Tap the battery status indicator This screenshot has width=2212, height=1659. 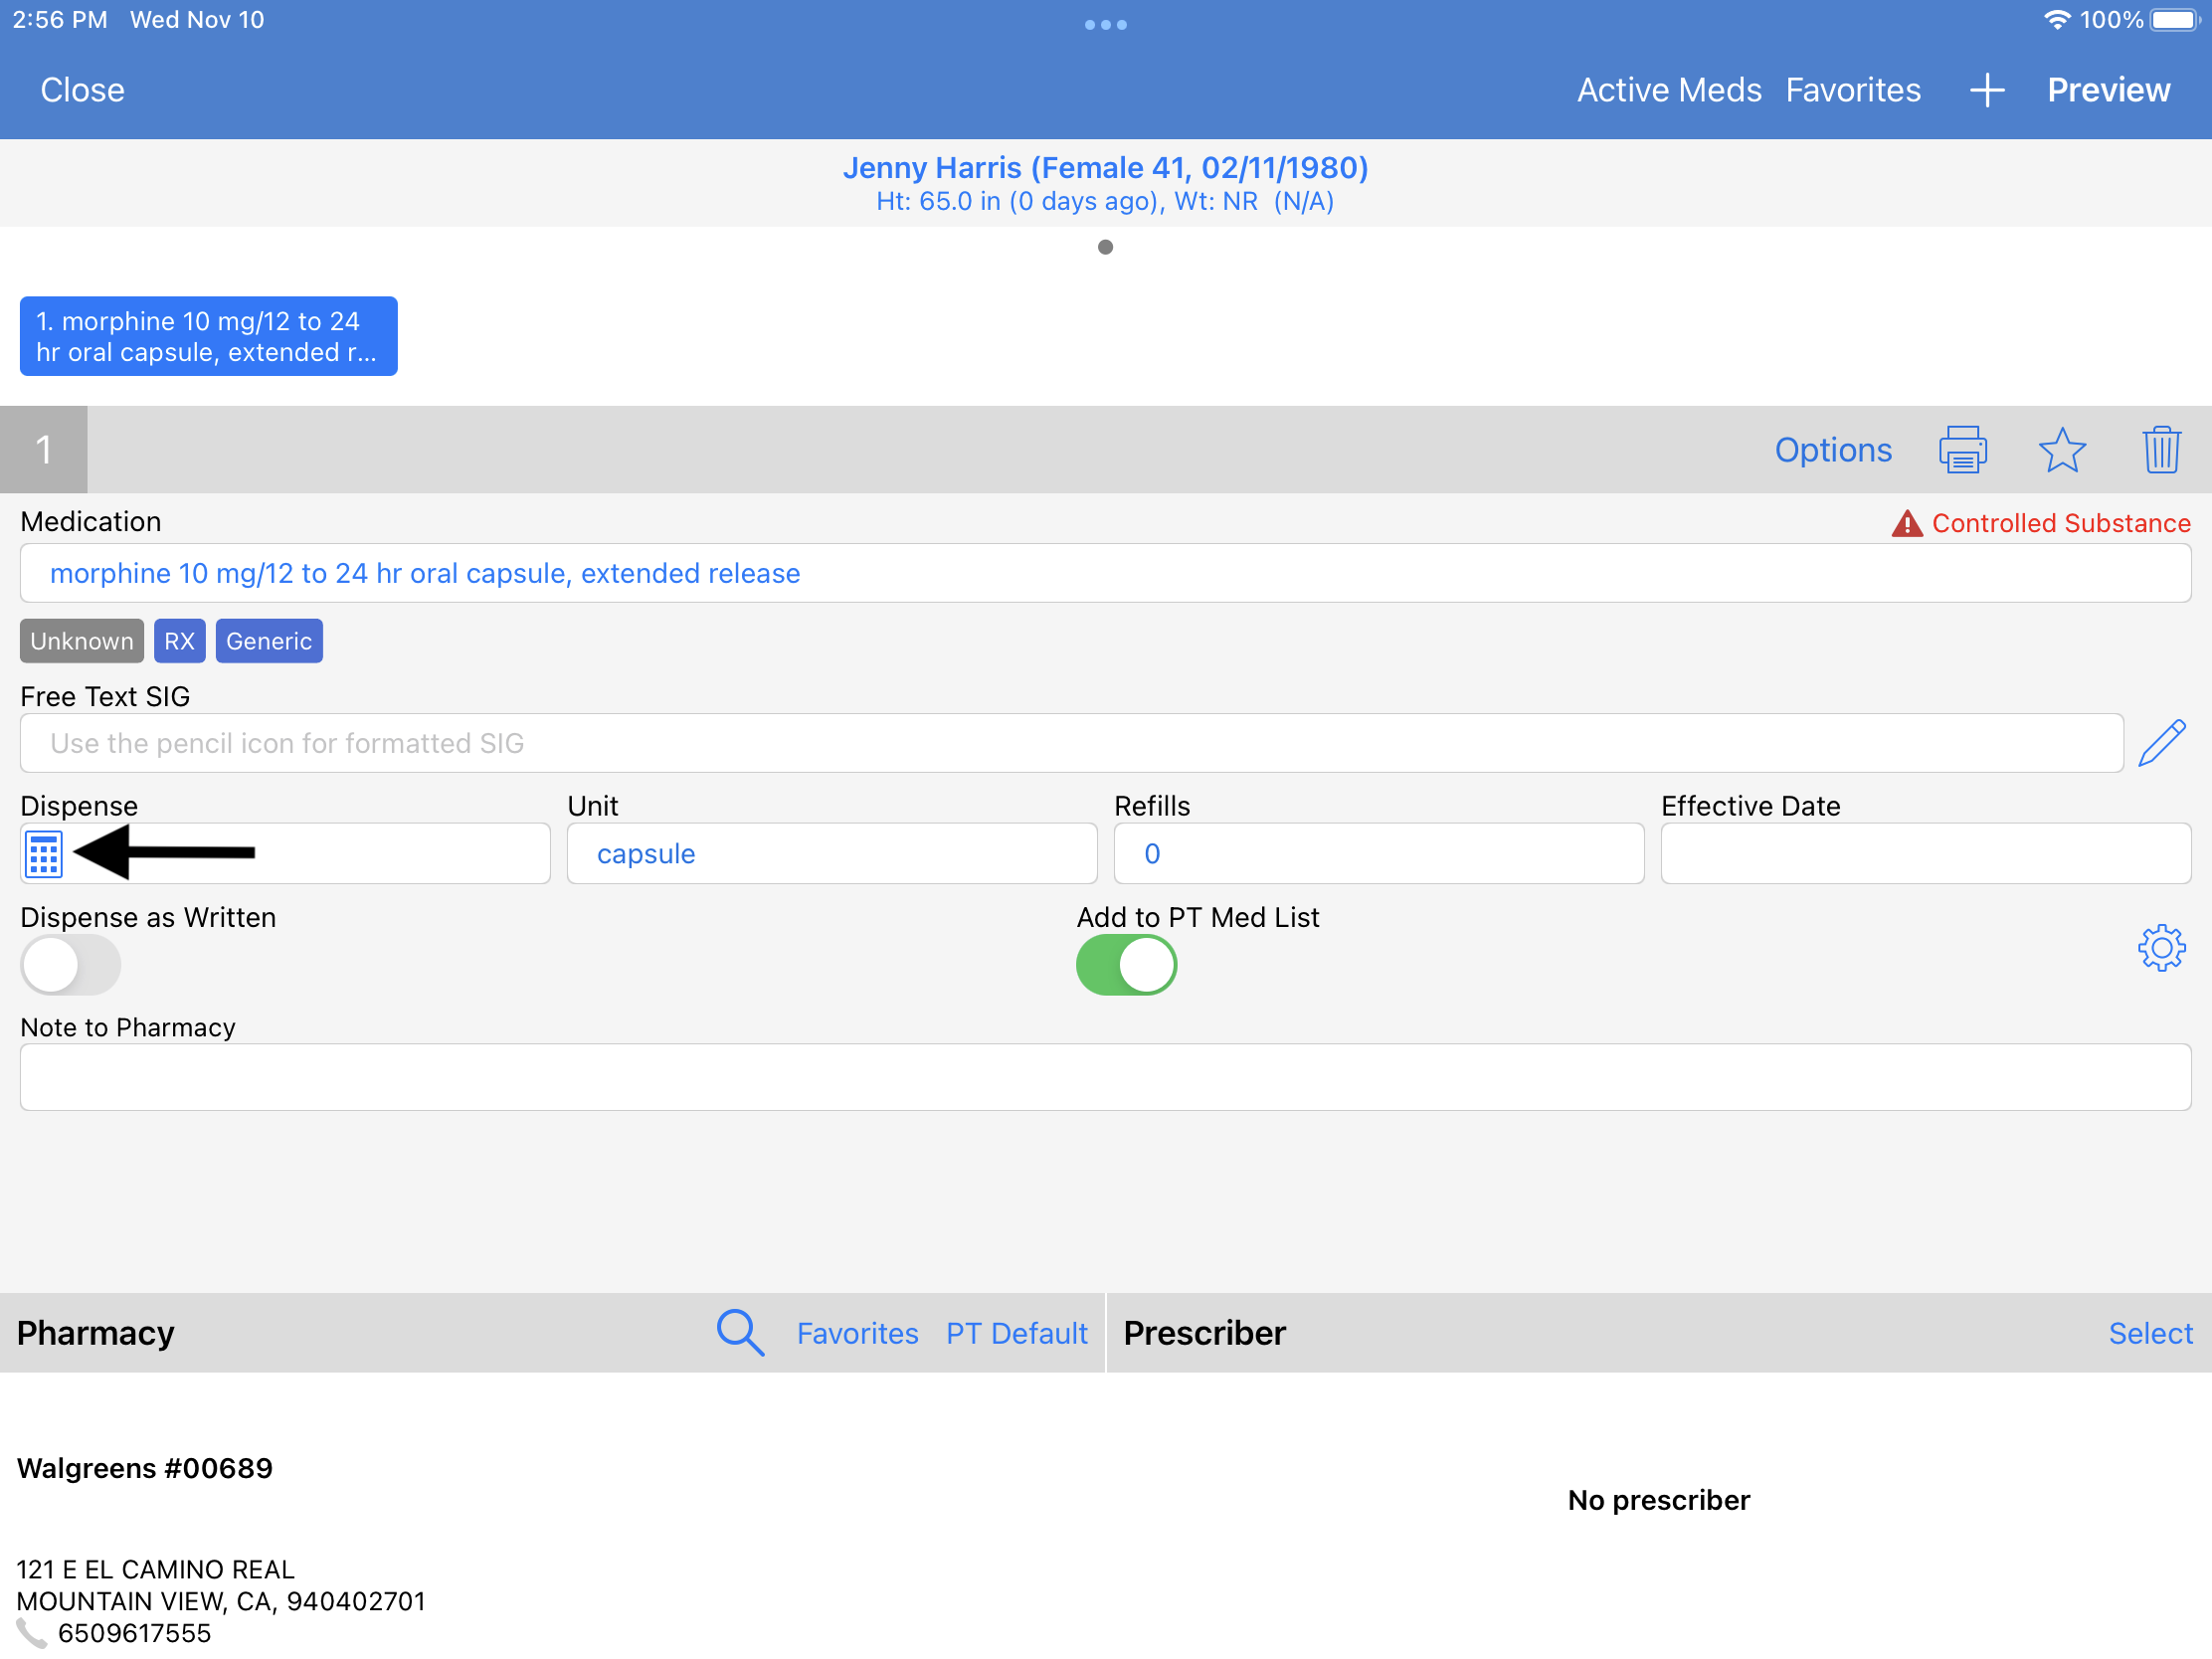2174,20
